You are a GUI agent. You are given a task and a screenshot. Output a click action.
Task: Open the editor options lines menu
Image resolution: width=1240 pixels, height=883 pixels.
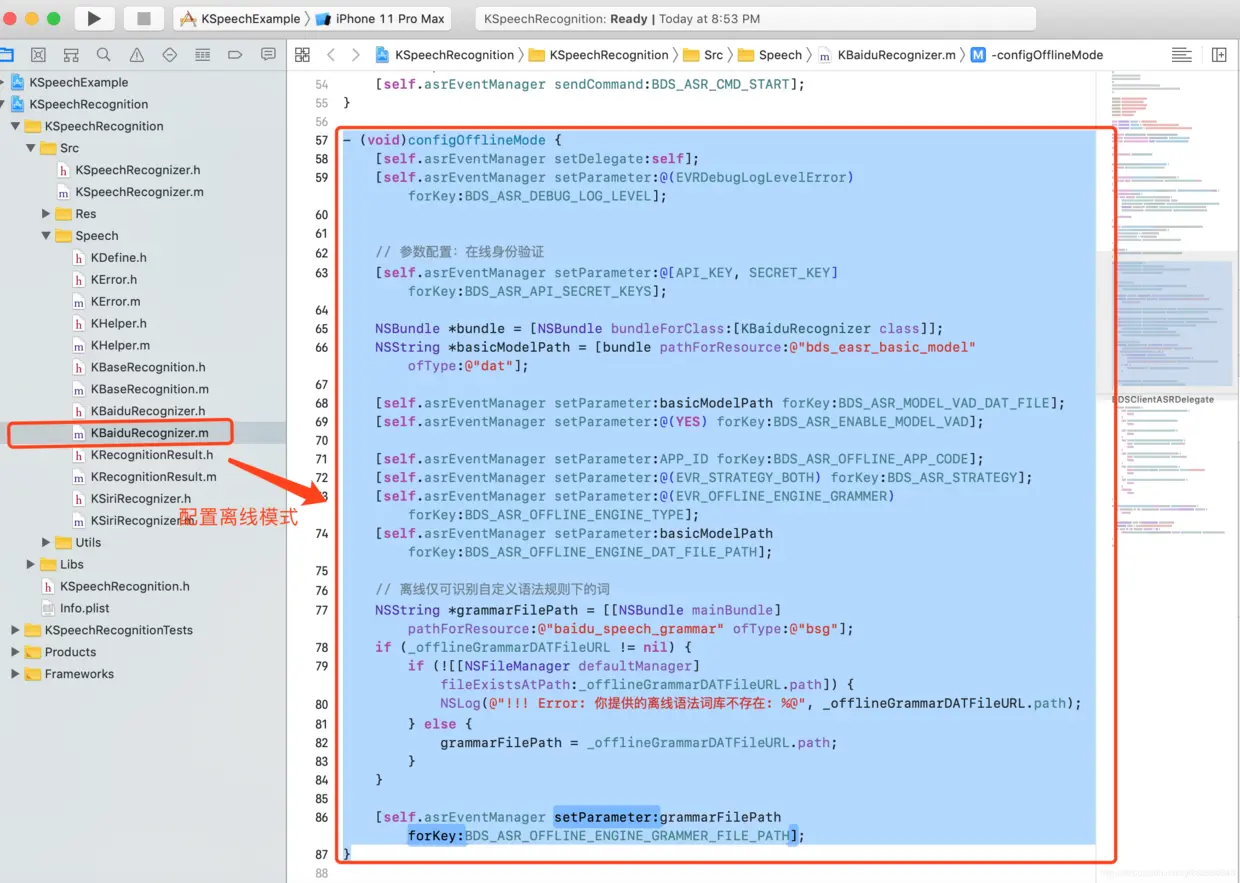[1181, 55]
